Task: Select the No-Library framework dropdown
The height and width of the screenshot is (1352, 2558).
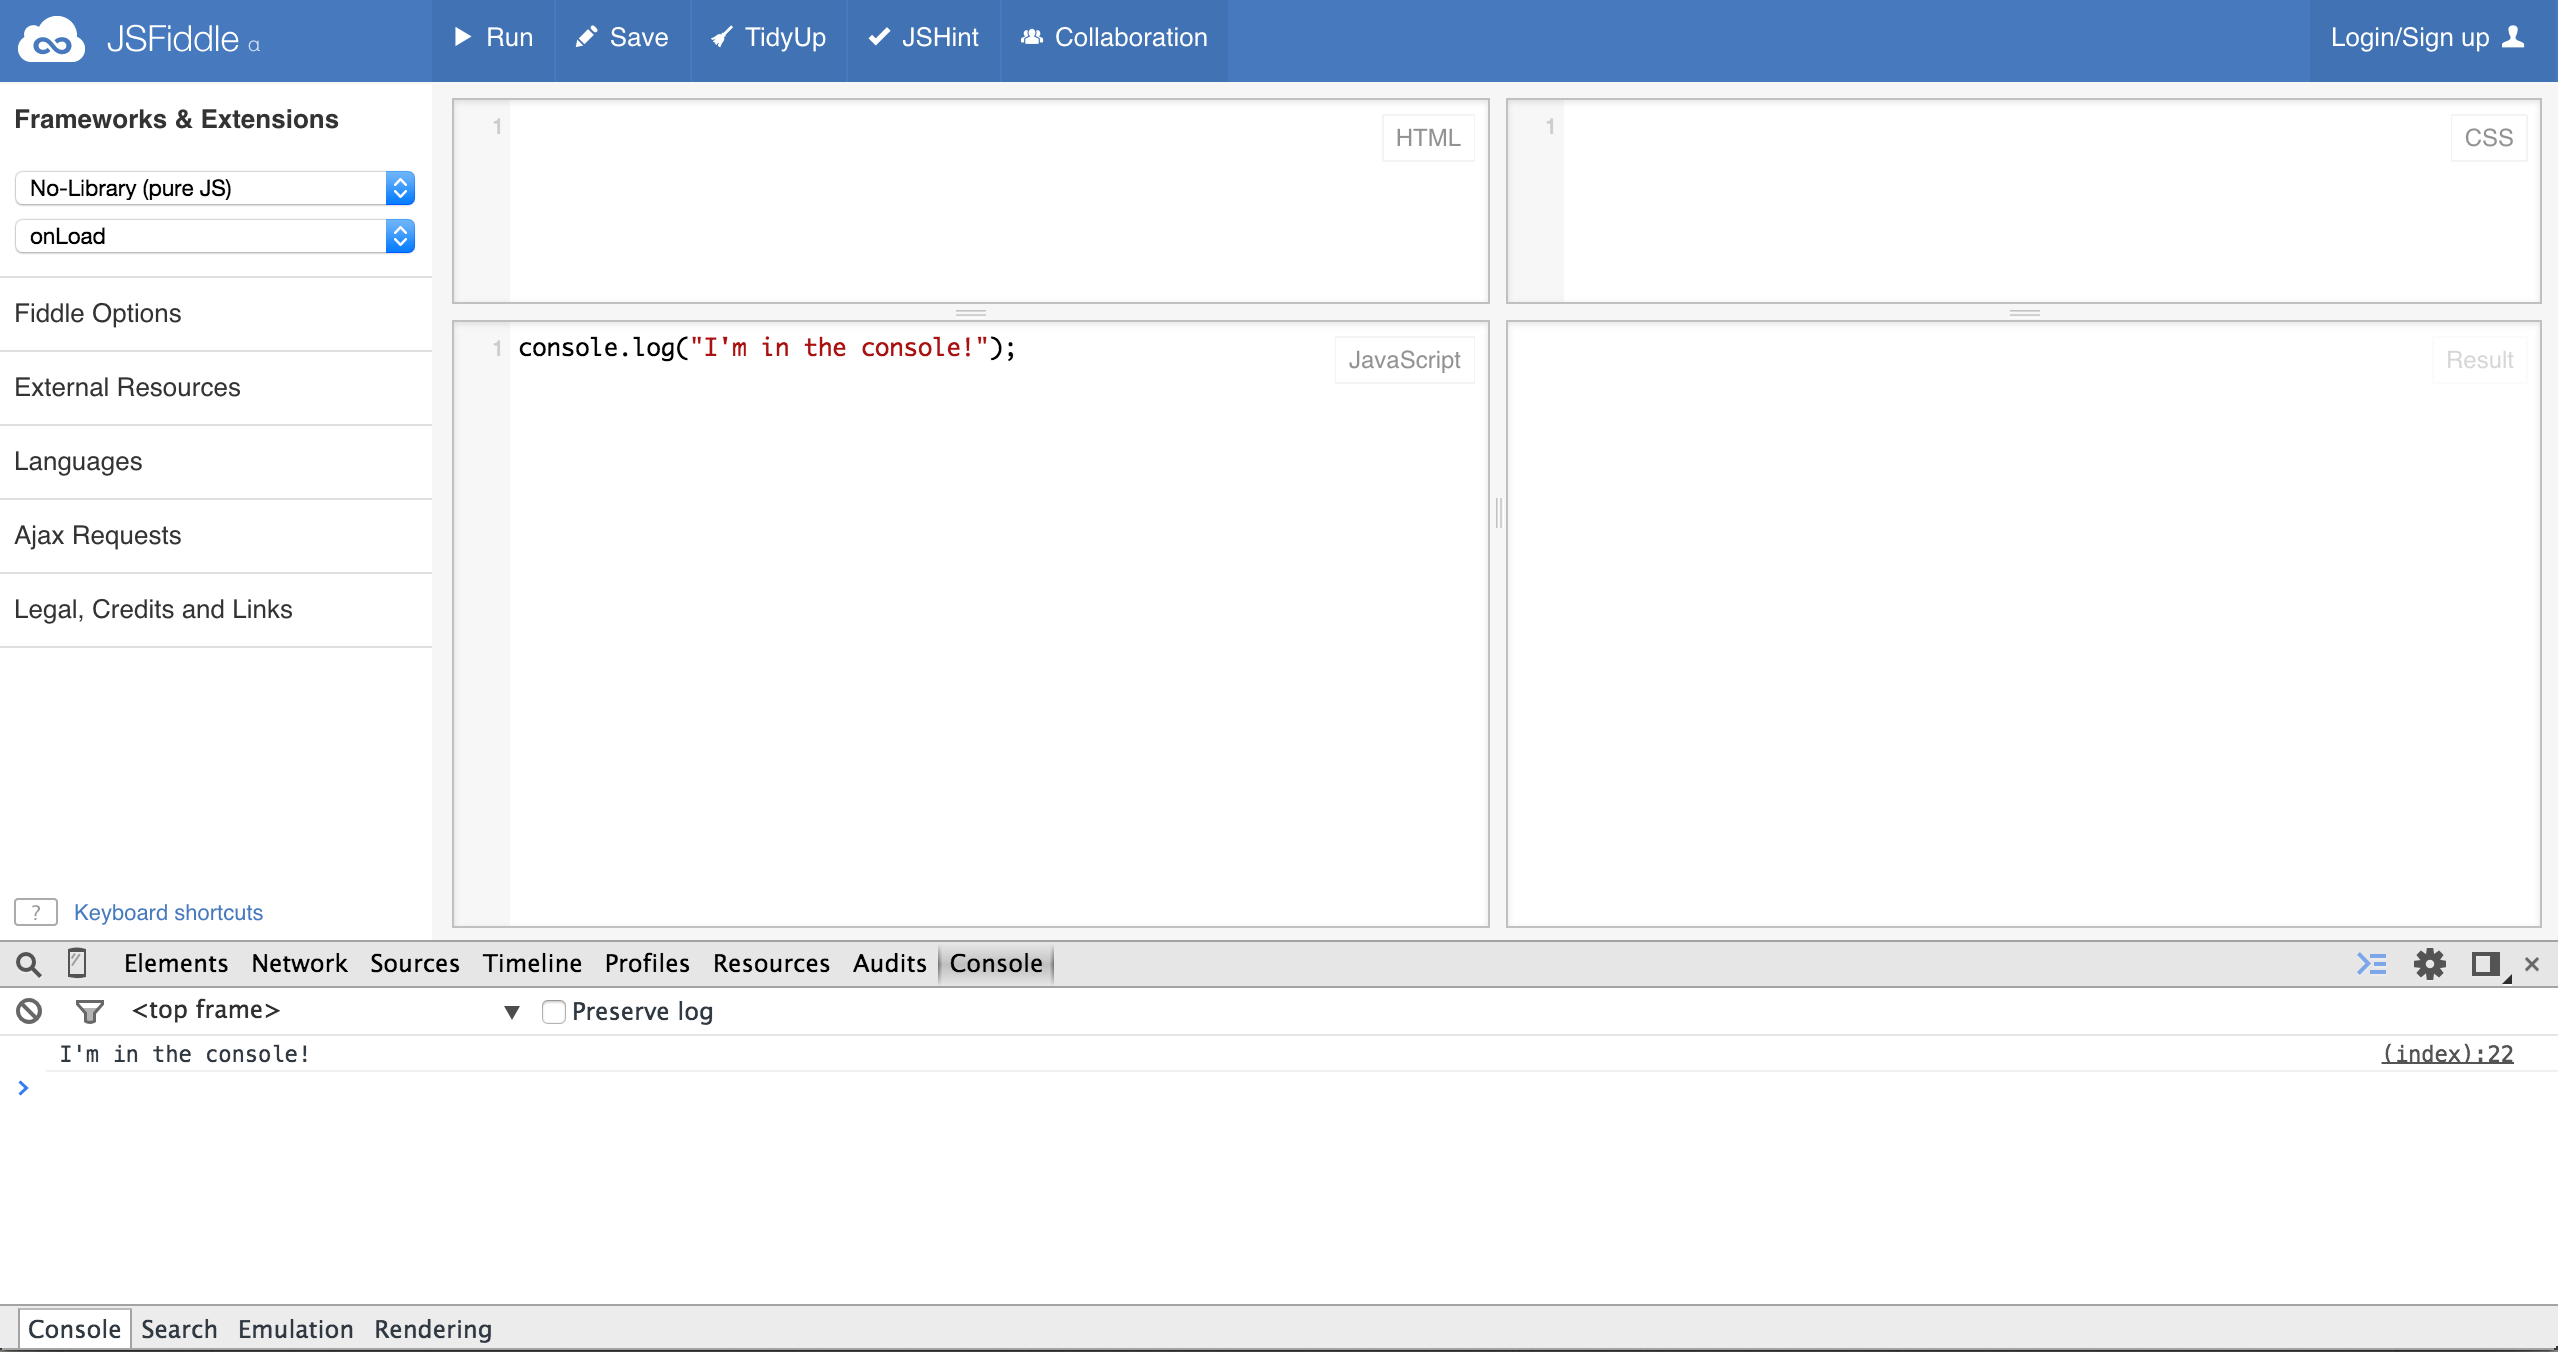Action: coord(215,188)
